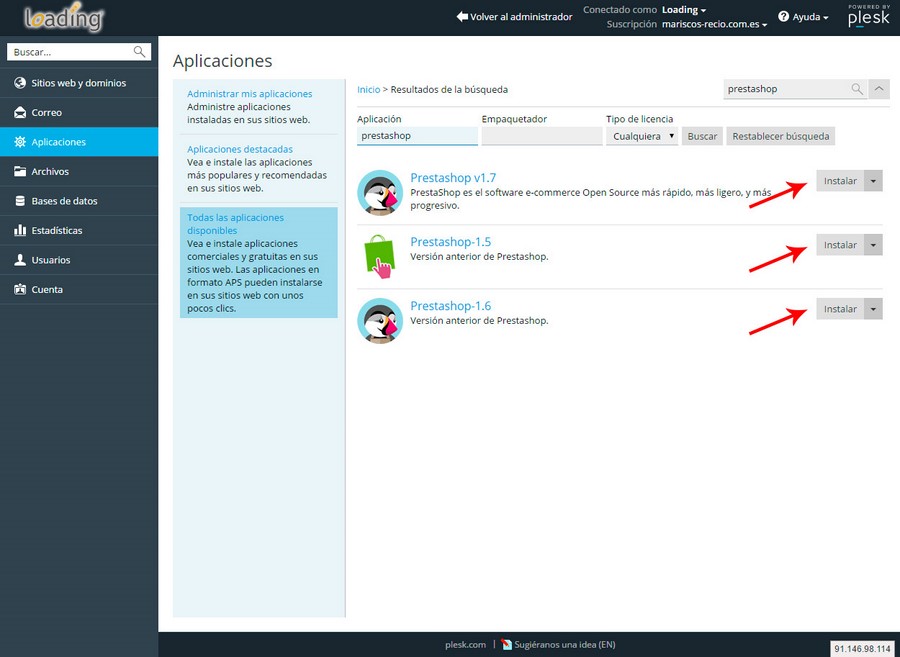Click the Prestashop v1.7 puffin logo
Image resolution: width=900 pixels, height=657 pixels.
click(x=379, y=193)
